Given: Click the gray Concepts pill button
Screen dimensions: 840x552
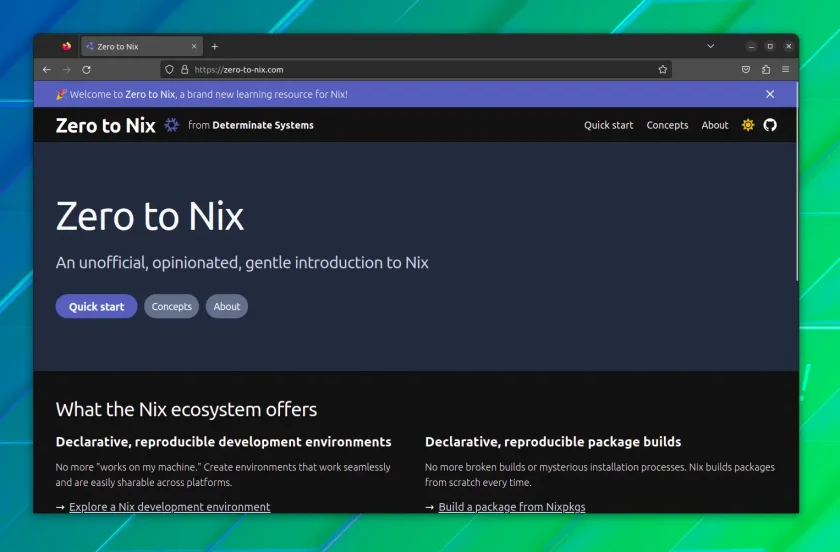Looking at the screenshot, I should tap(171, 307).
